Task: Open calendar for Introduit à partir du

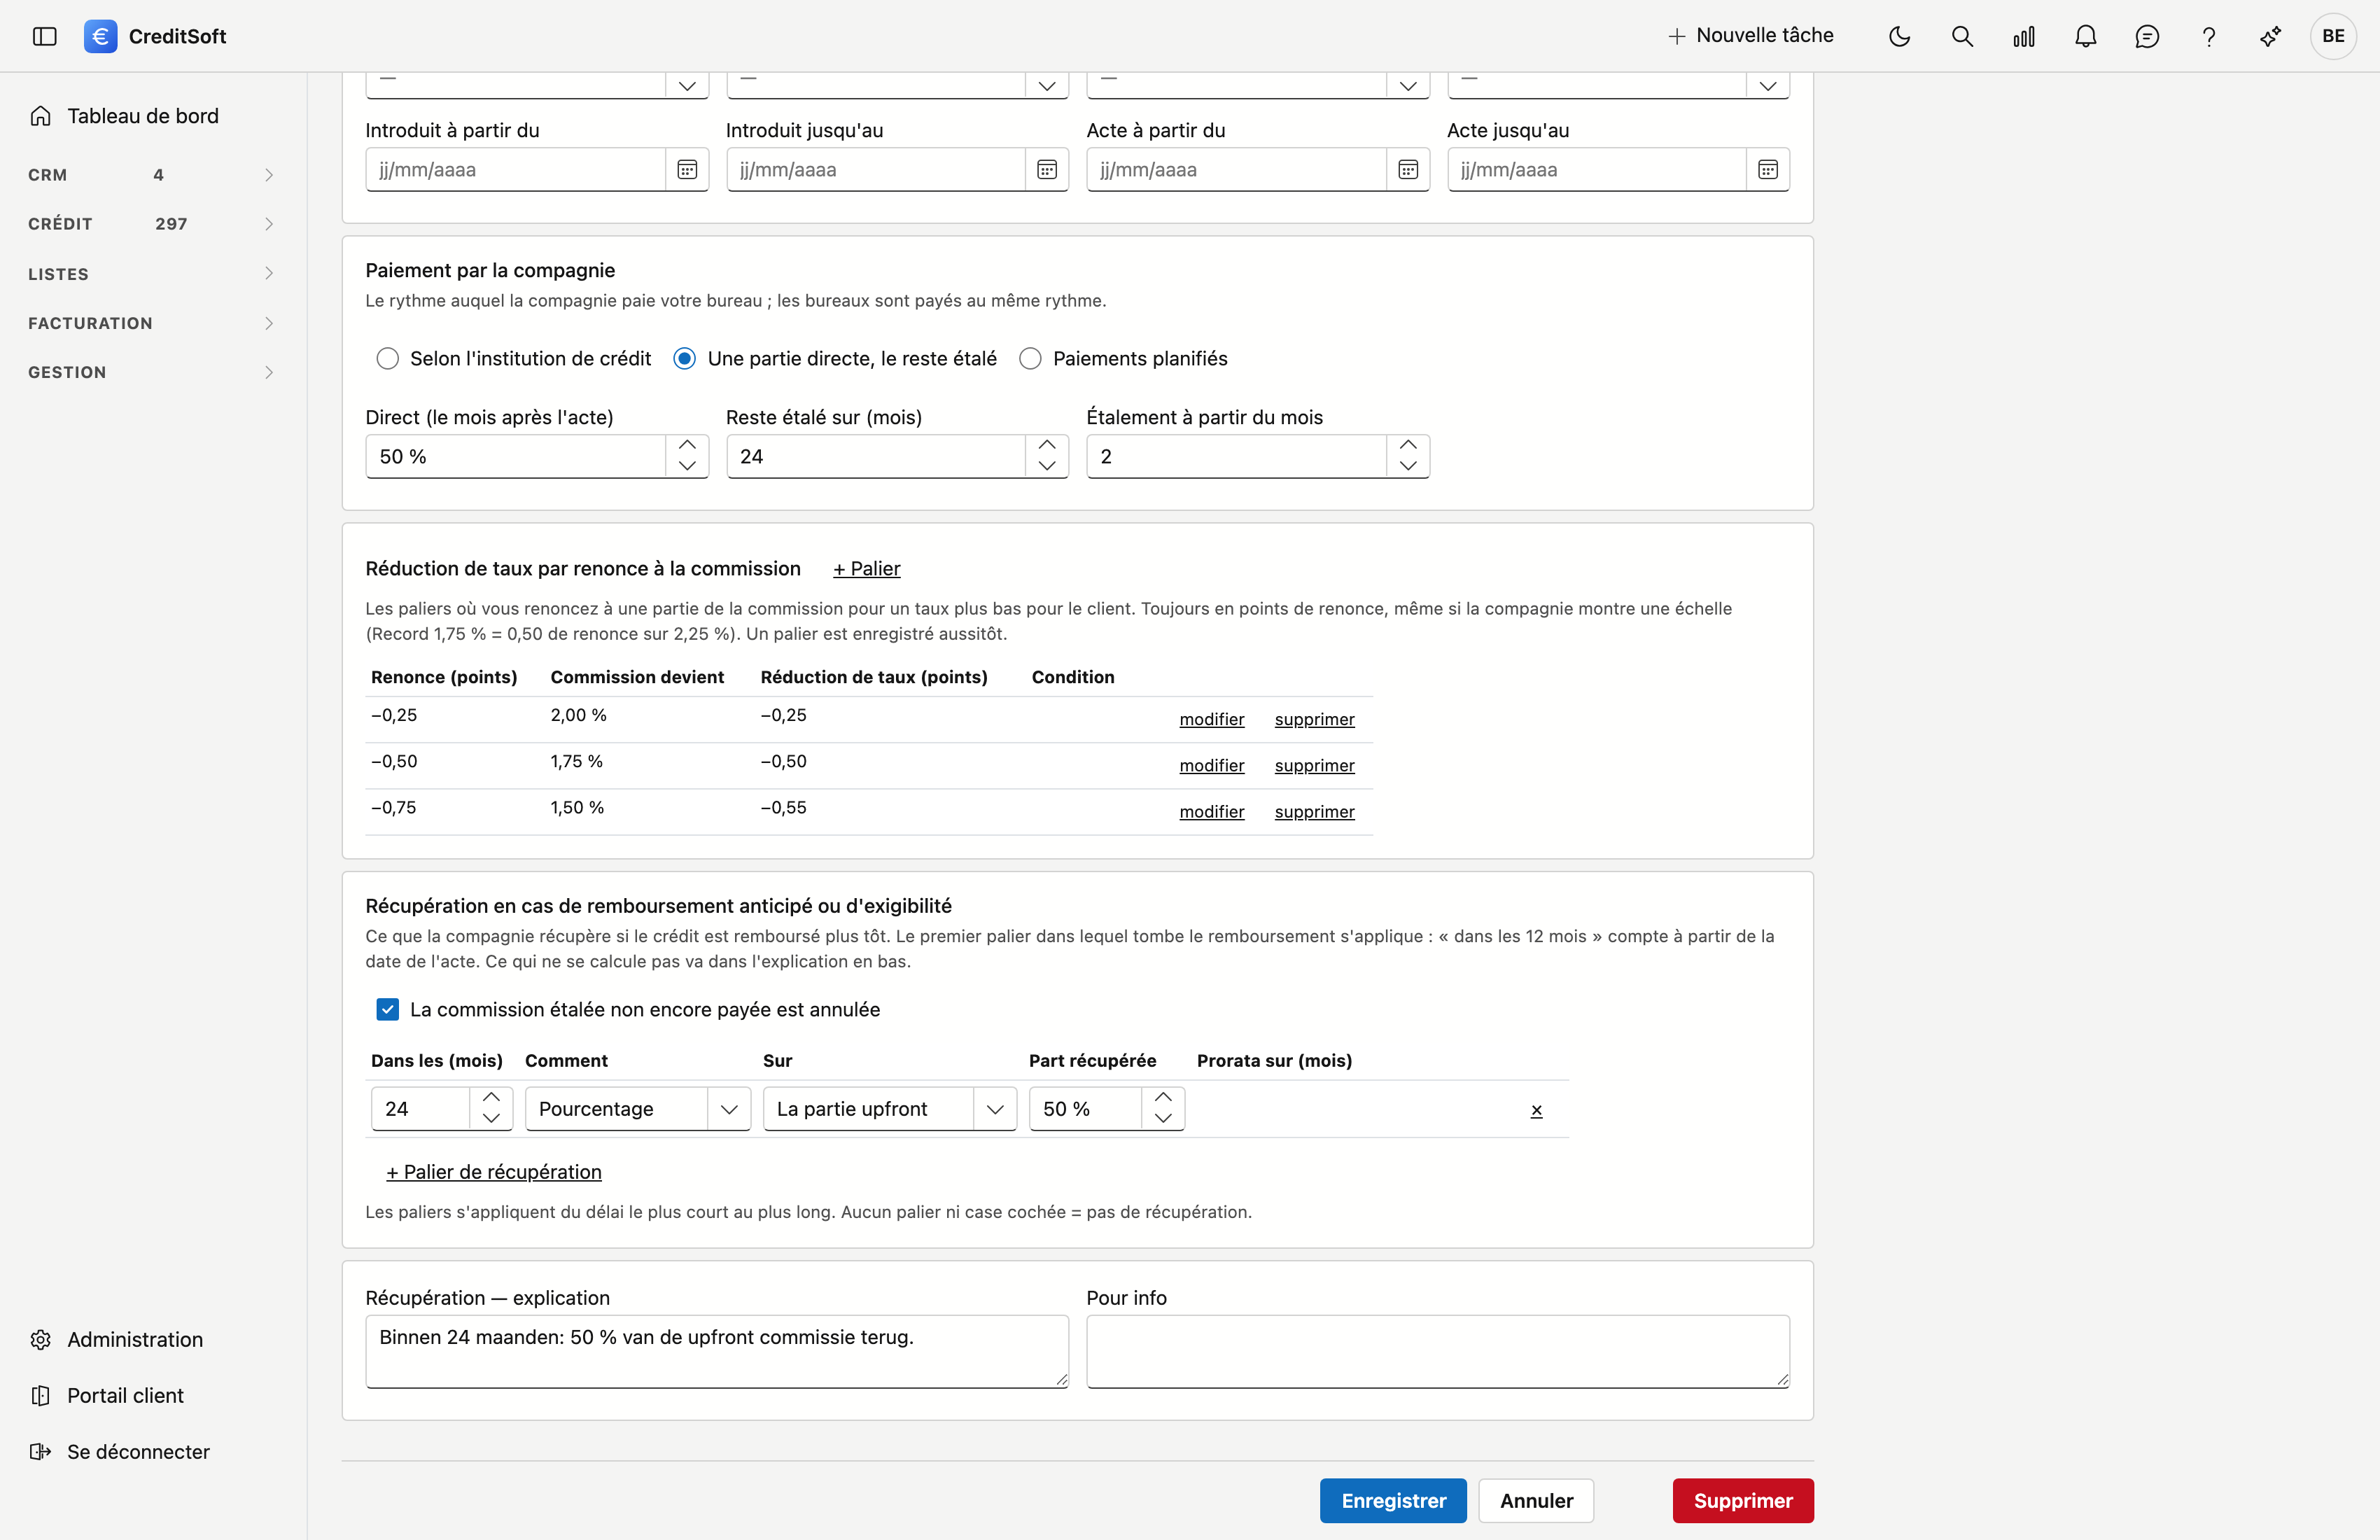Action: click(x=687, y=169)
